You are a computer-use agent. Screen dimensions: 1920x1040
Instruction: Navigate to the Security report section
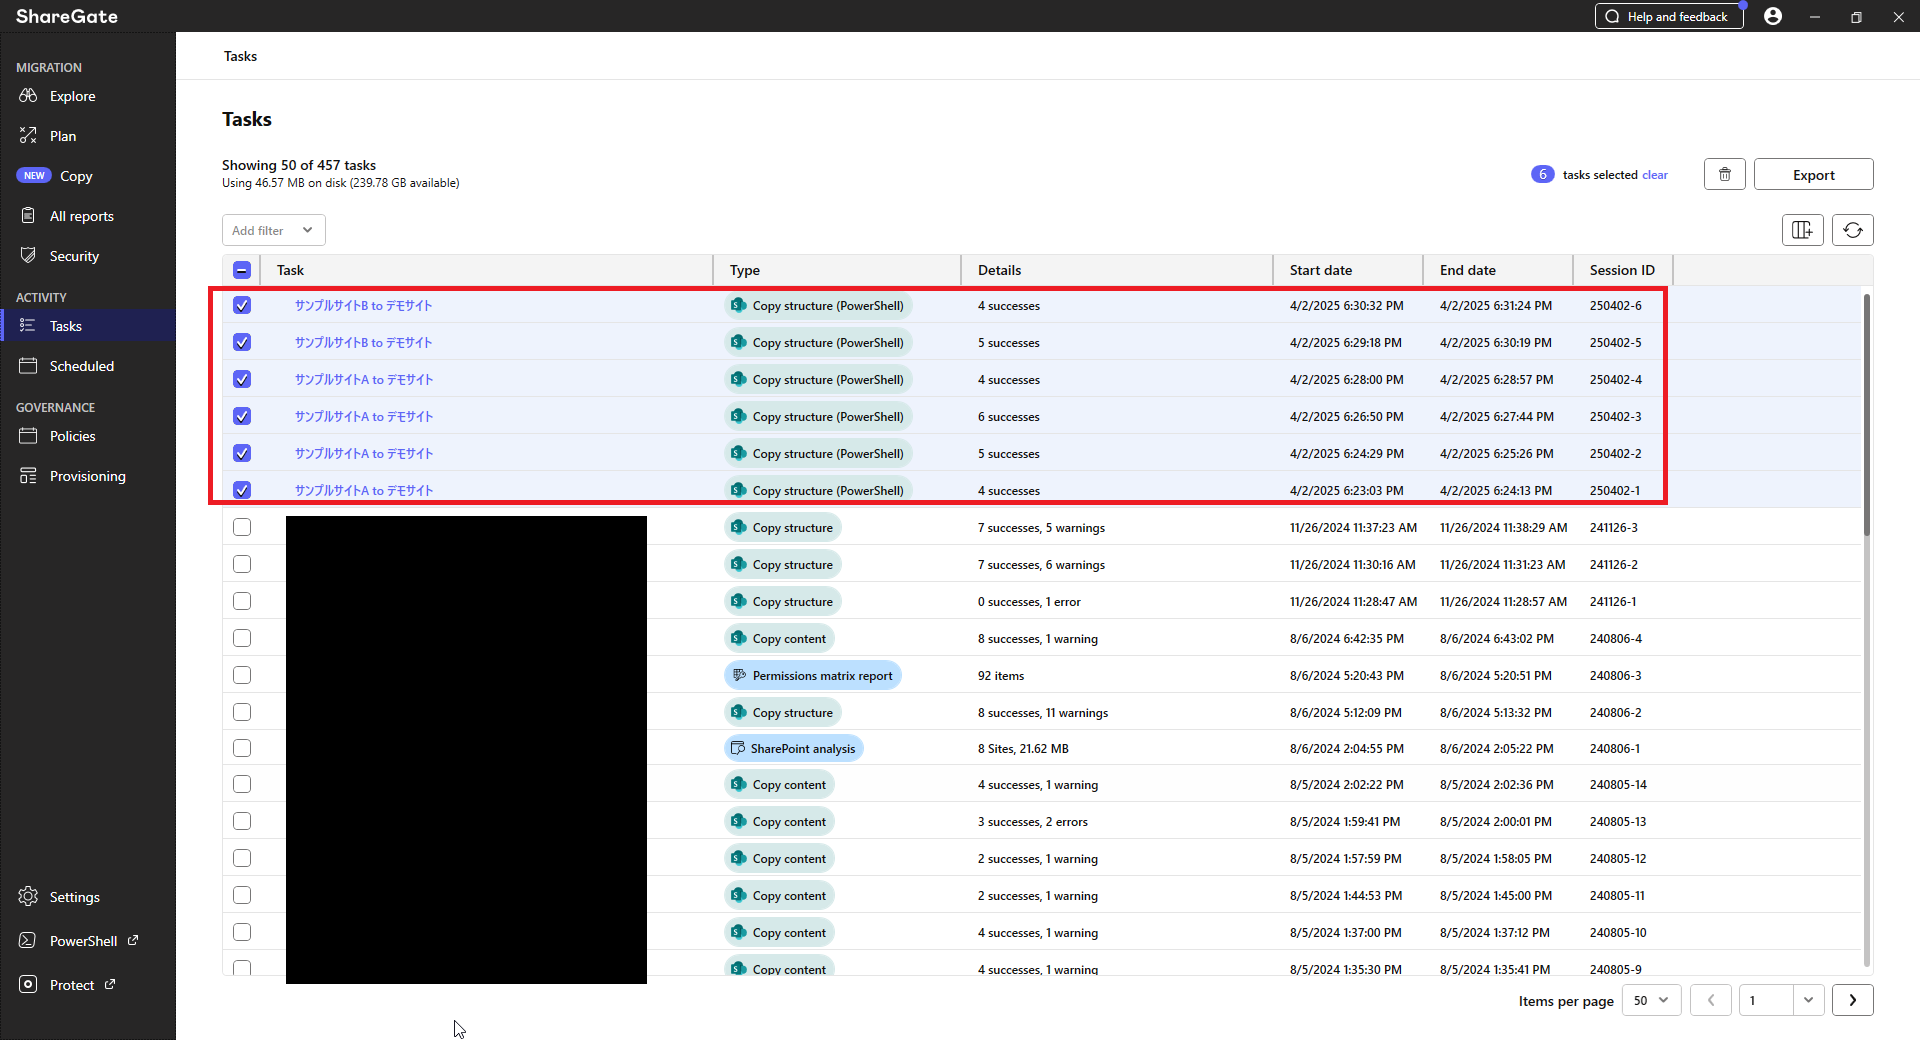(x=73, y=256)
